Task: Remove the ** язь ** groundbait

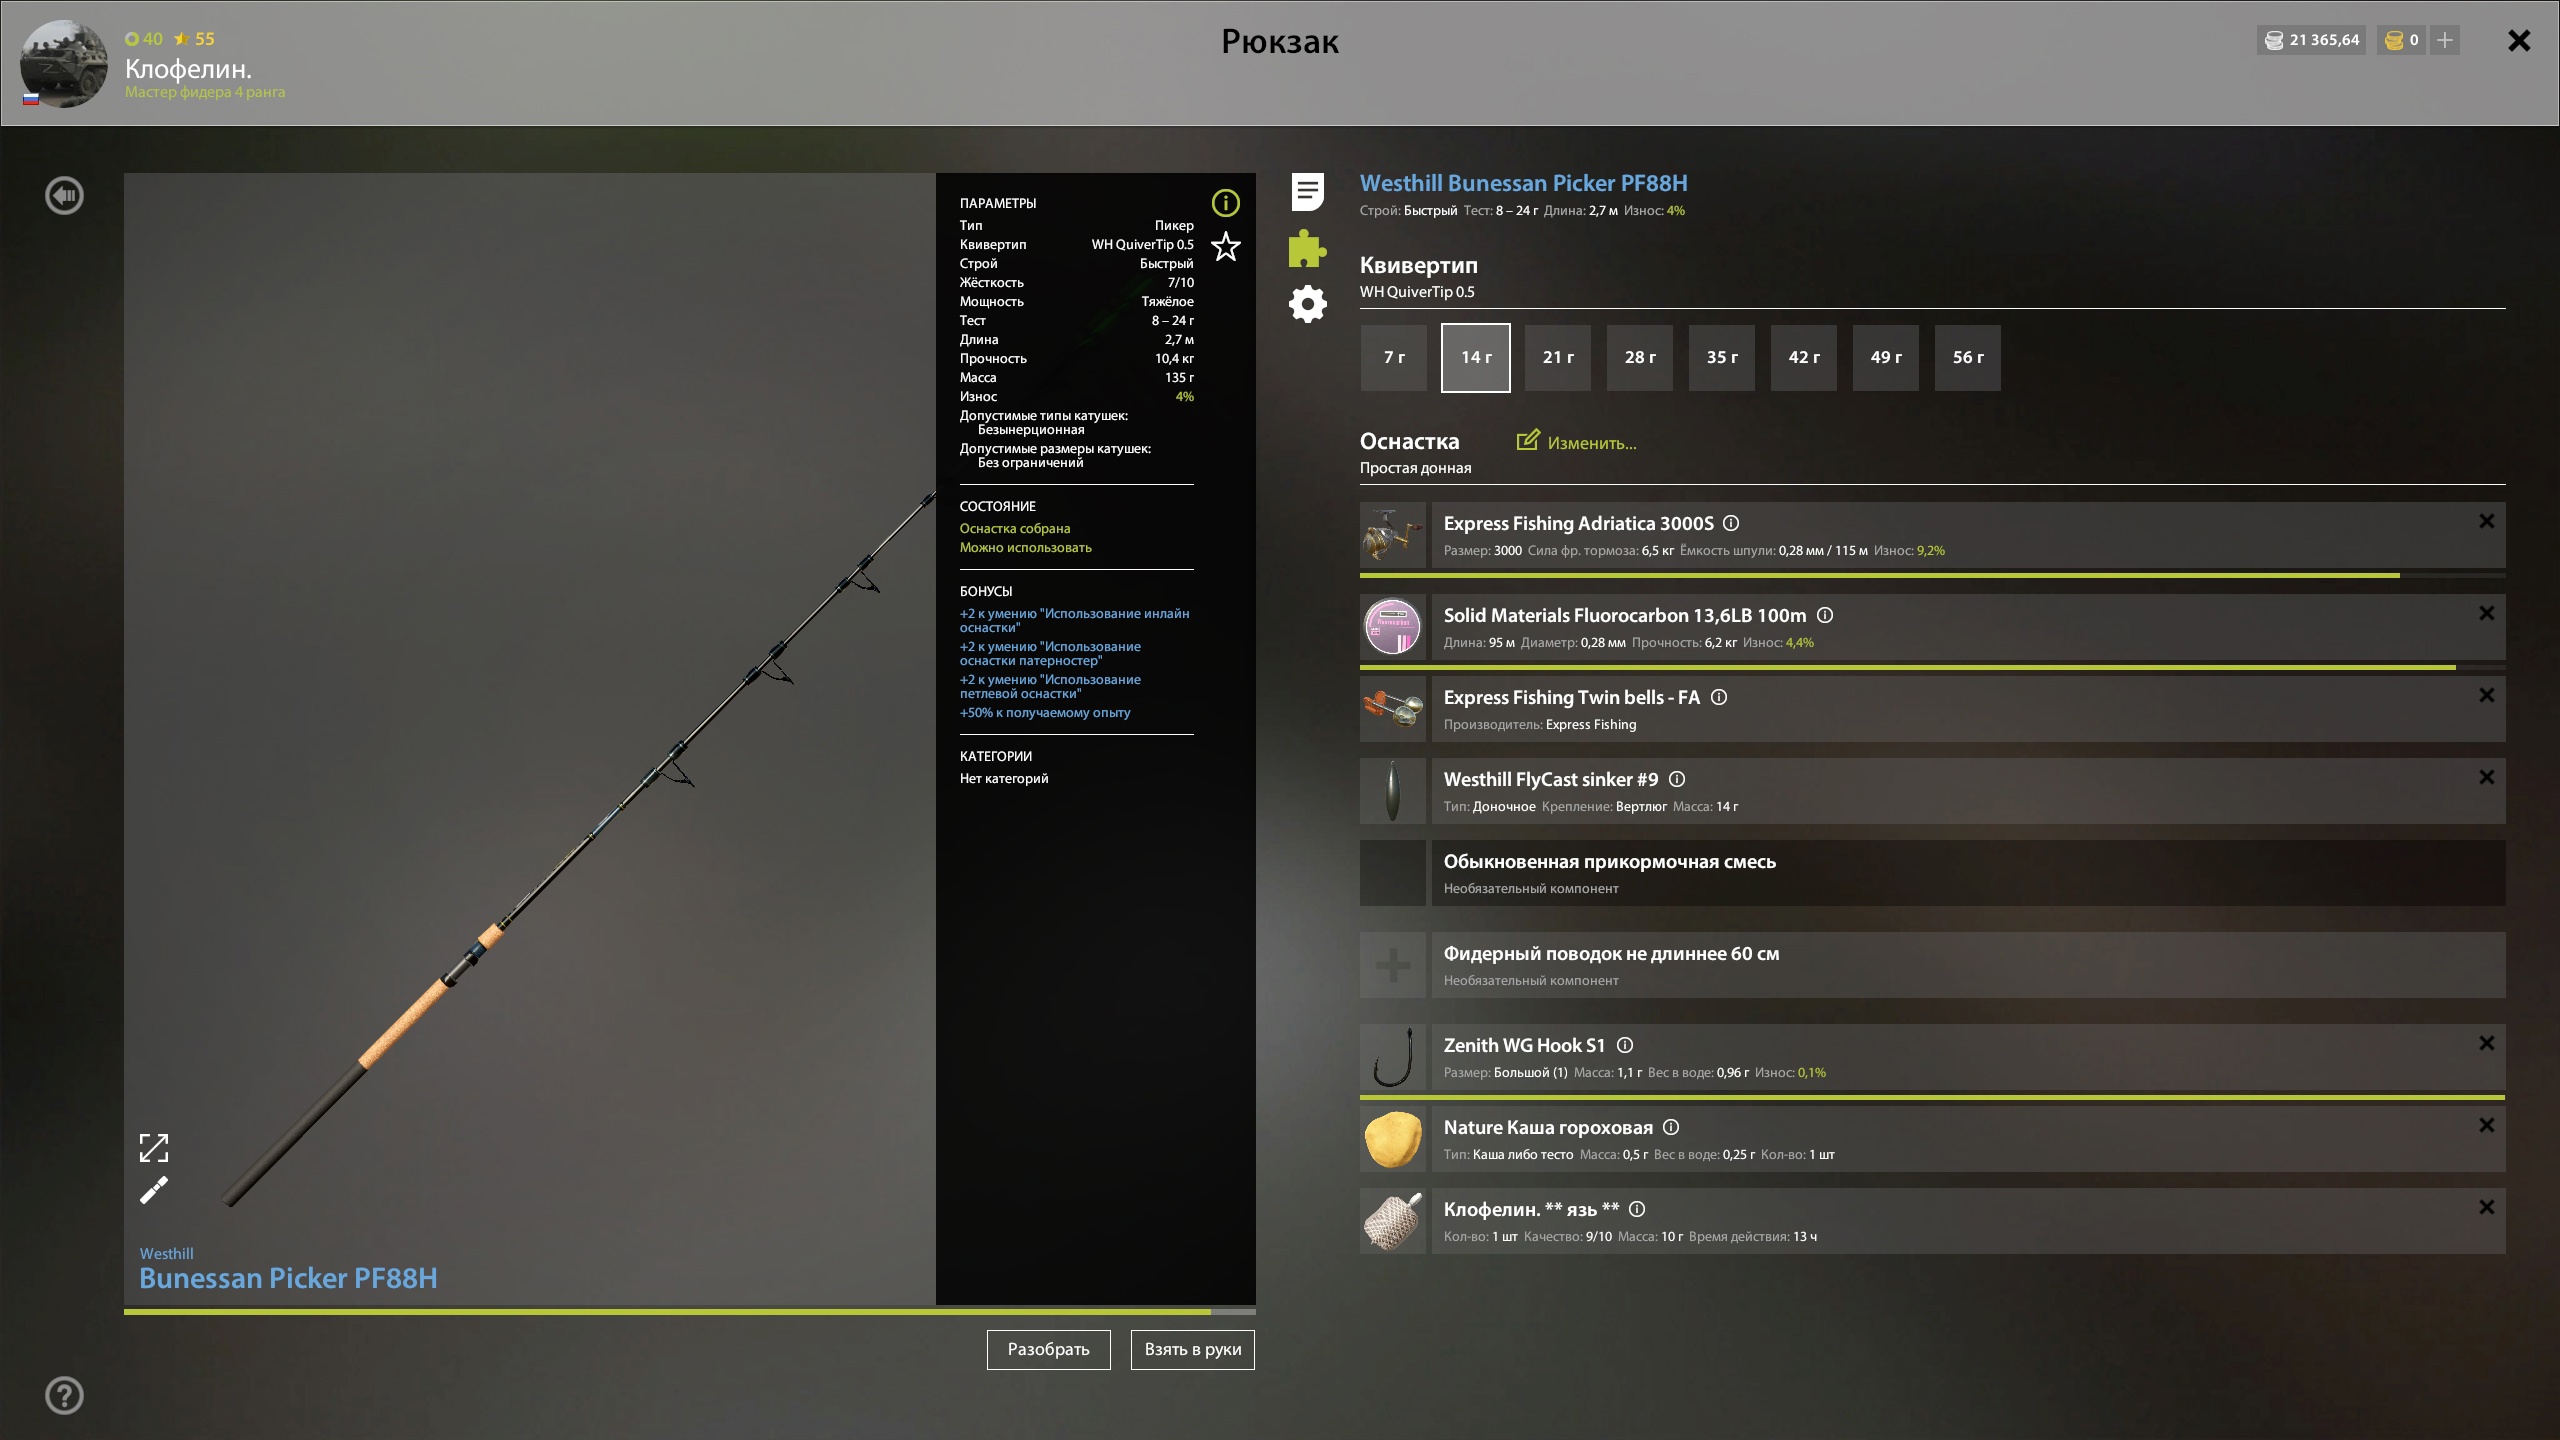Action: coord(2486,1207)
